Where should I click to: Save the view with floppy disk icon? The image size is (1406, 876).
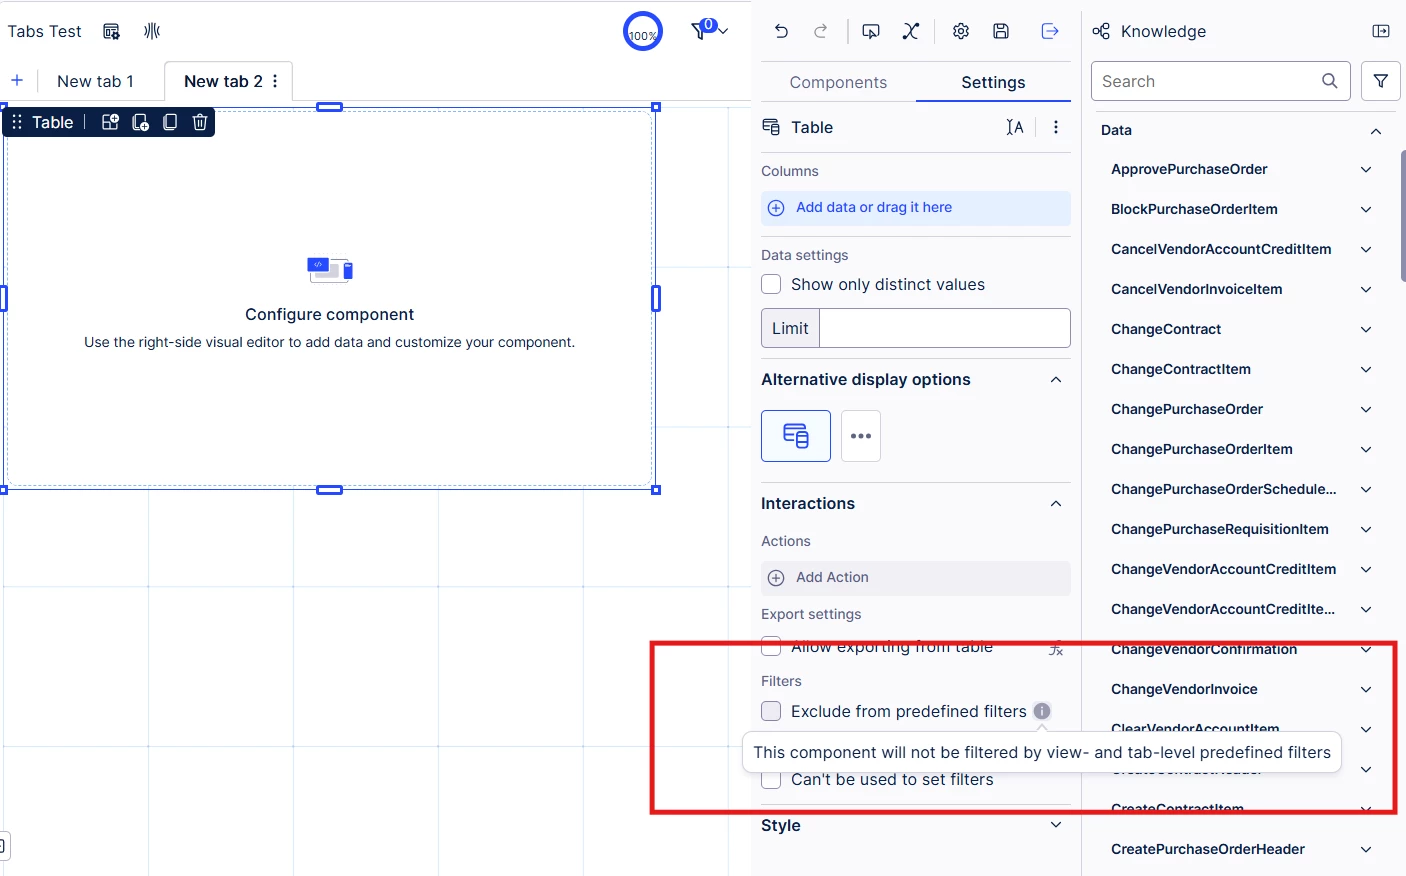point(1001,32)
